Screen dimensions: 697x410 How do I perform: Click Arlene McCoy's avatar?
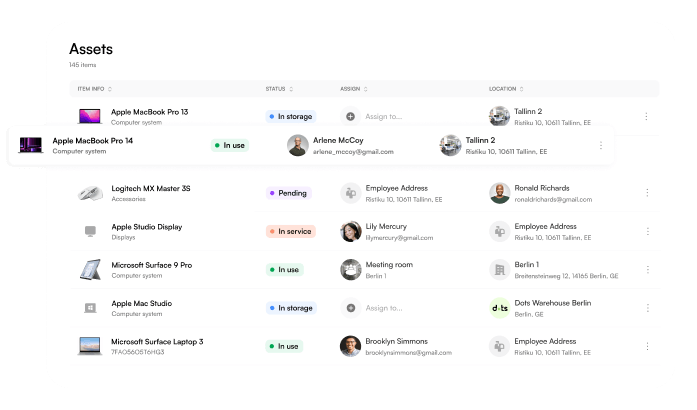tap(298, 145)
